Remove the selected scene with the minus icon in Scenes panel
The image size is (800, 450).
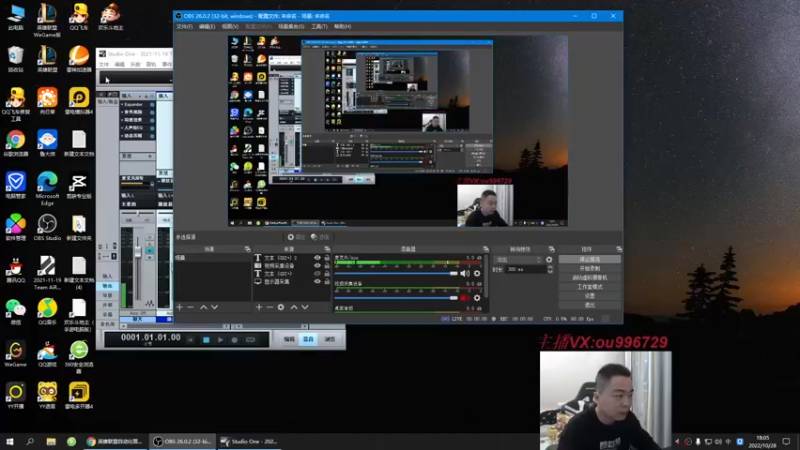190,307
